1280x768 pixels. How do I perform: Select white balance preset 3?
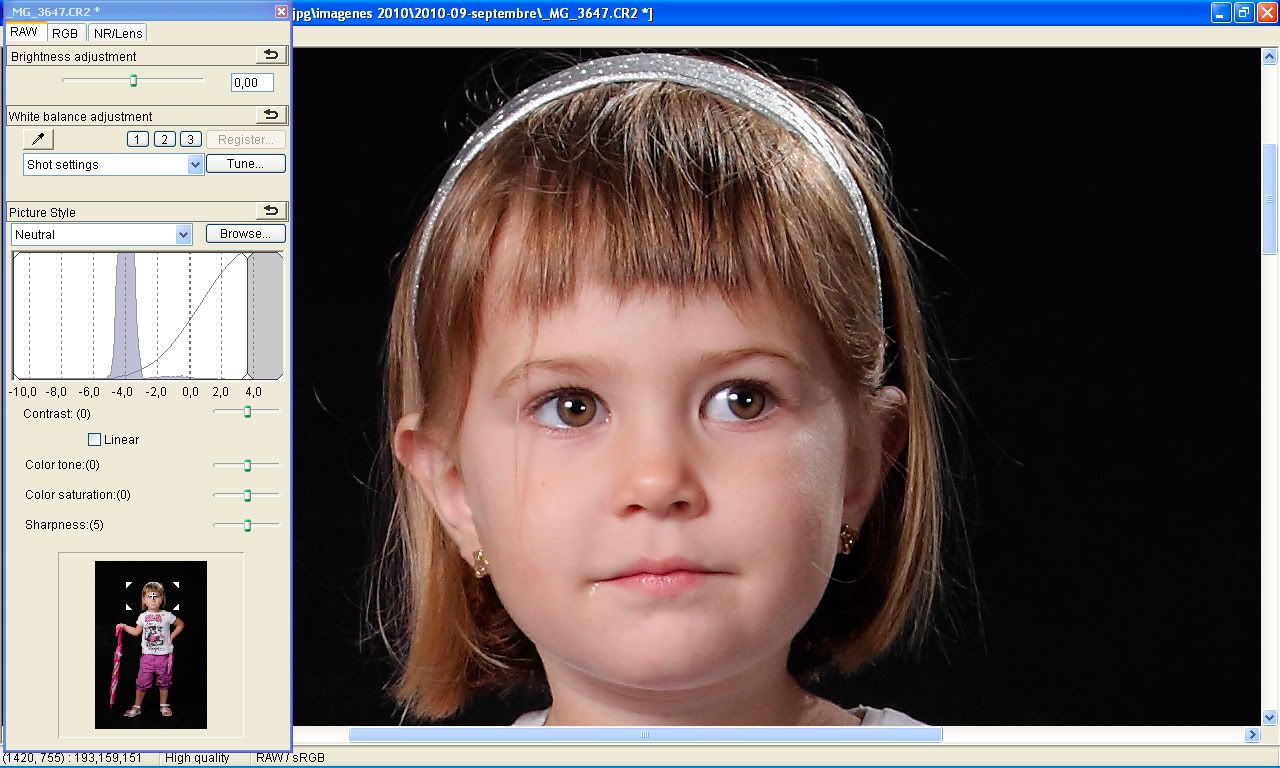coord(190,139)
